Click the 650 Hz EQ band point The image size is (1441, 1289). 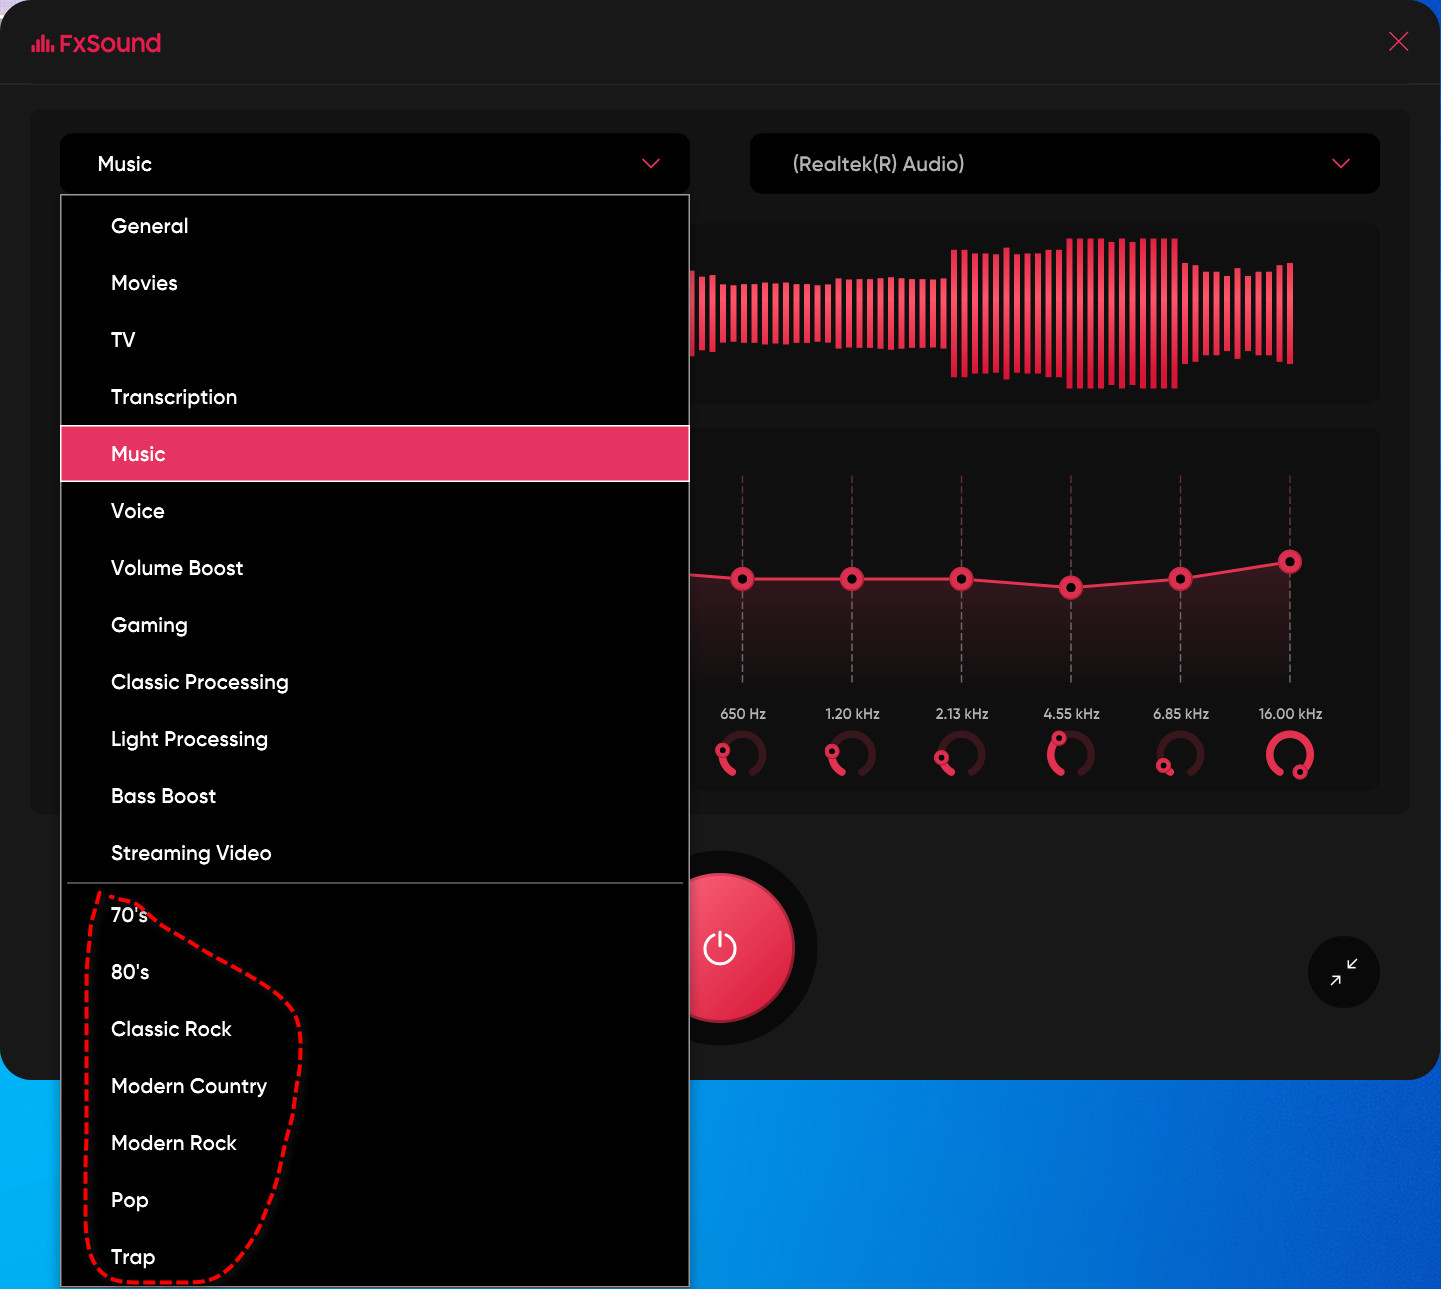[742, 579]
